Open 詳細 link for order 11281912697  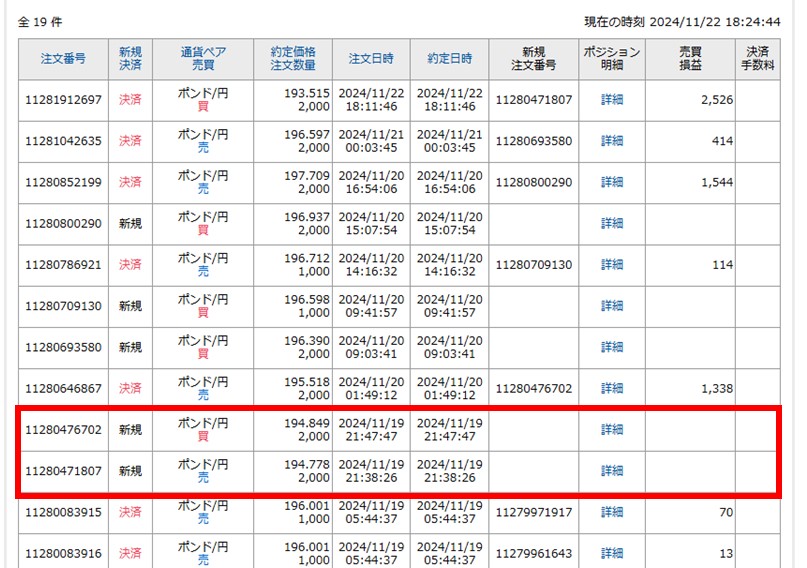tap(612, 100)
